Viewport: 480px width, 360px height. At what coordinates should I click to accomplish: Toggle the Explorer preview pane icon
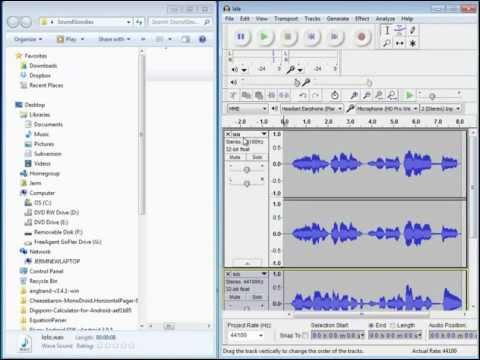point(185,39)
